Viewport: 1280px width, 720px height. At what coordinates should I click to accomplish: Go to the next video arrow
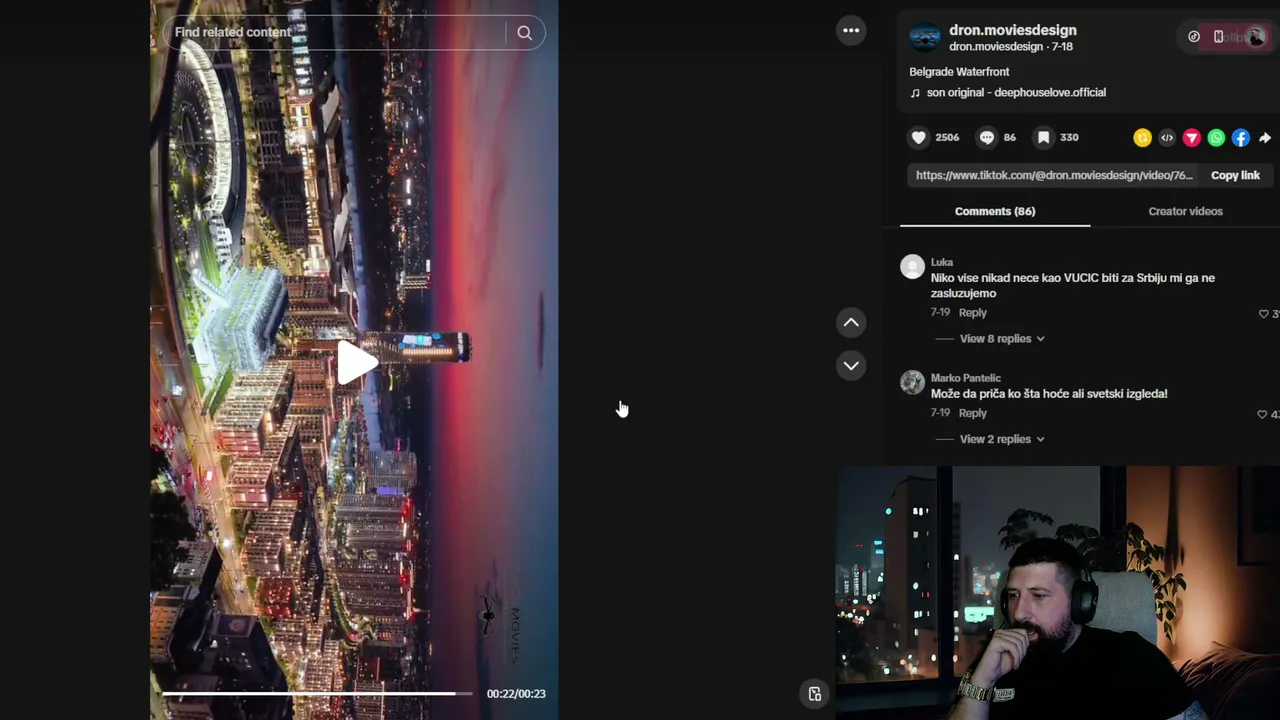pos(851,365)
